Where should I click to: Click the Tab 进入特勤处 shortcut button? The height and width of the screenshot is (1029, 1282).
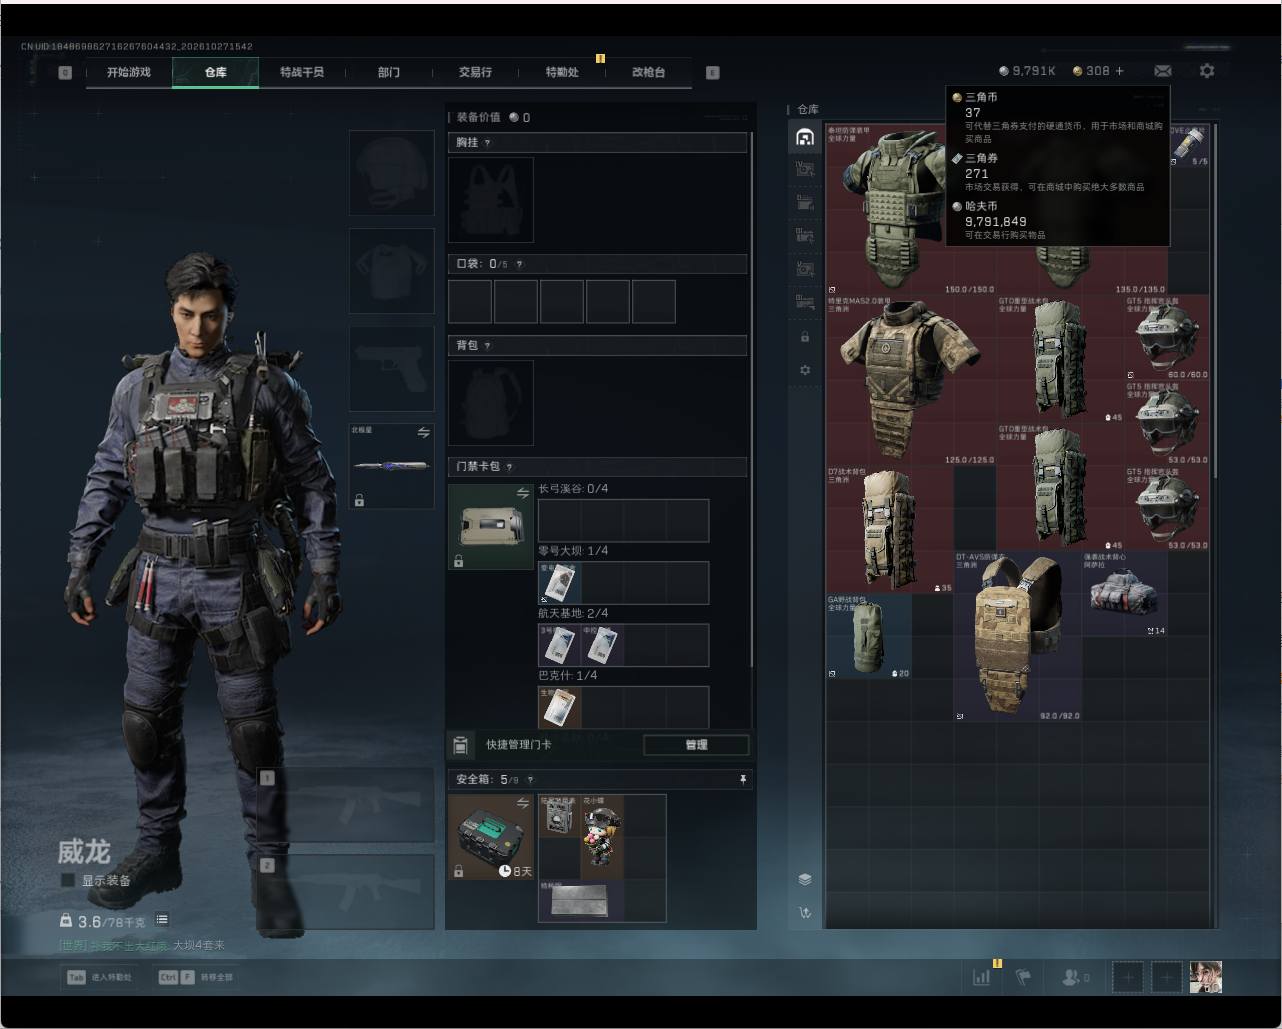[99, 977]
